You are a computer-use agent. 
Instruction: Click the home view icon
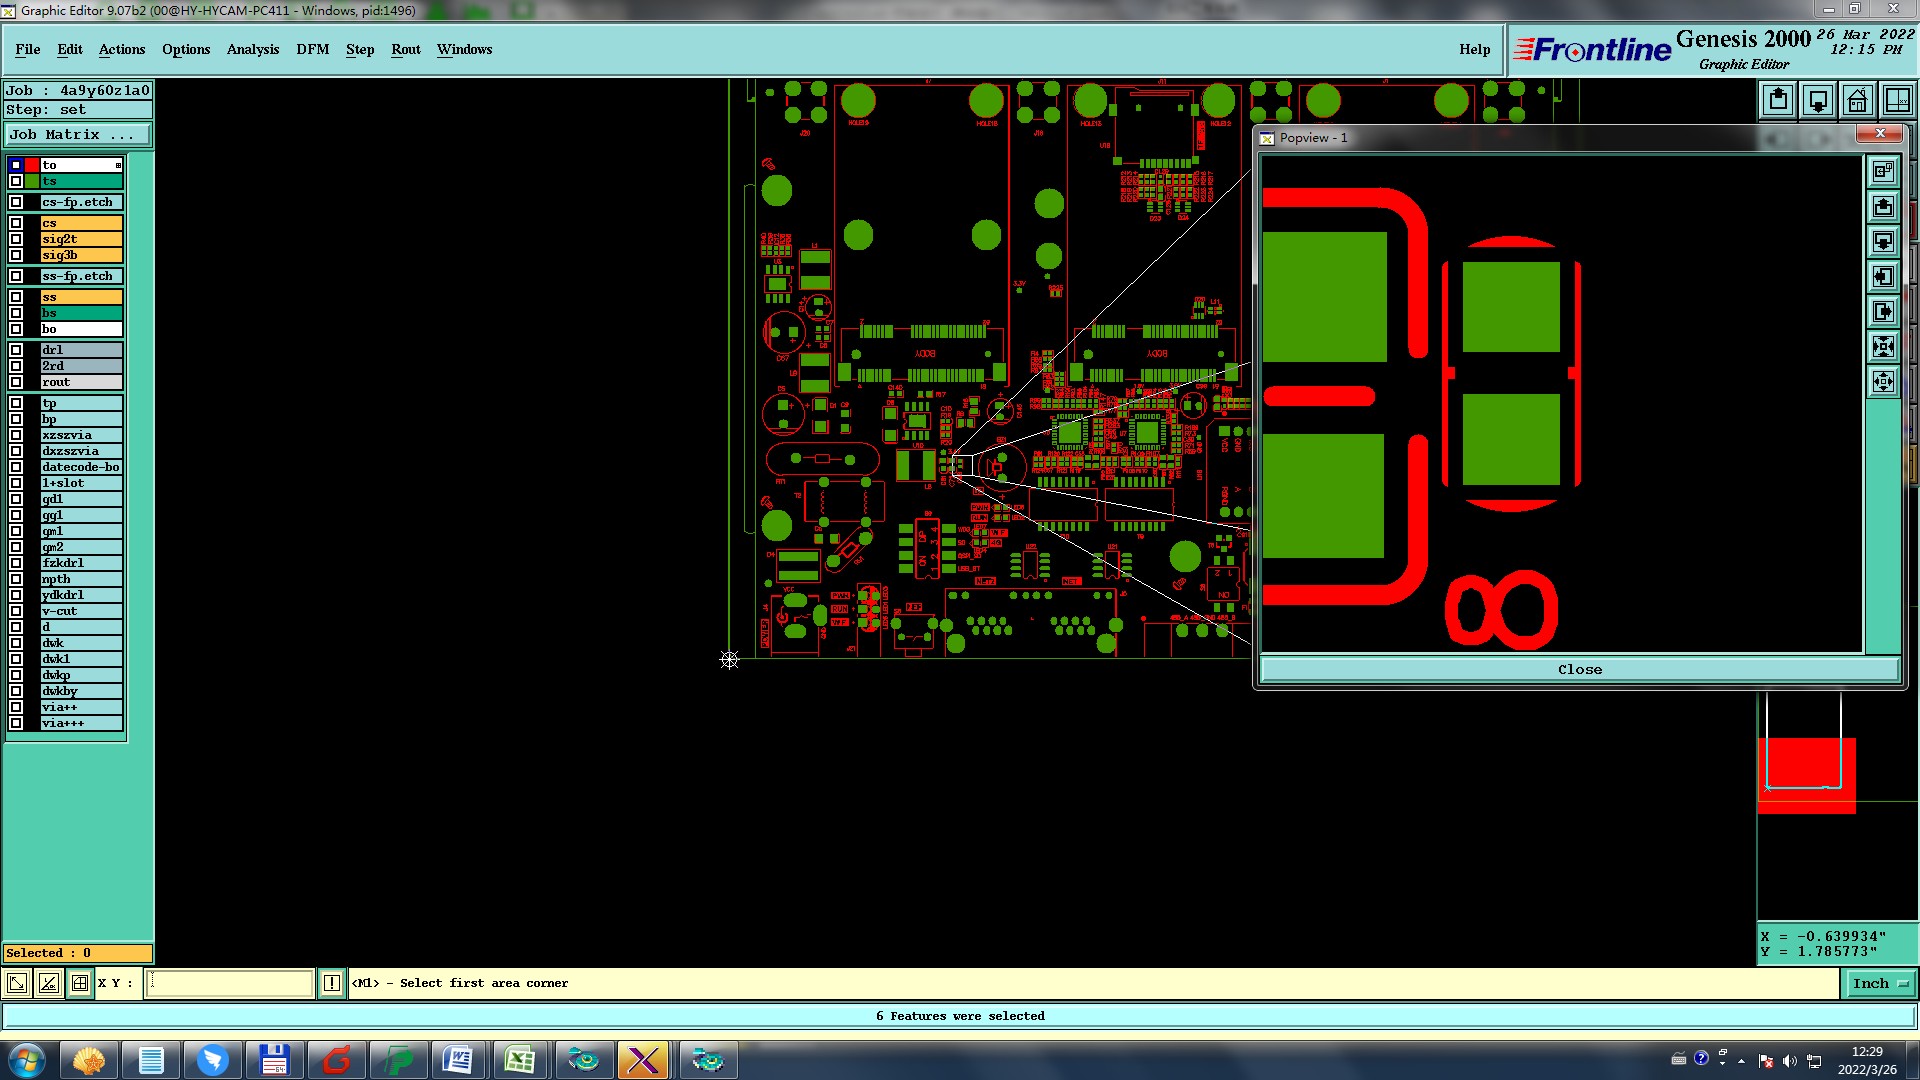(1857, 101)
